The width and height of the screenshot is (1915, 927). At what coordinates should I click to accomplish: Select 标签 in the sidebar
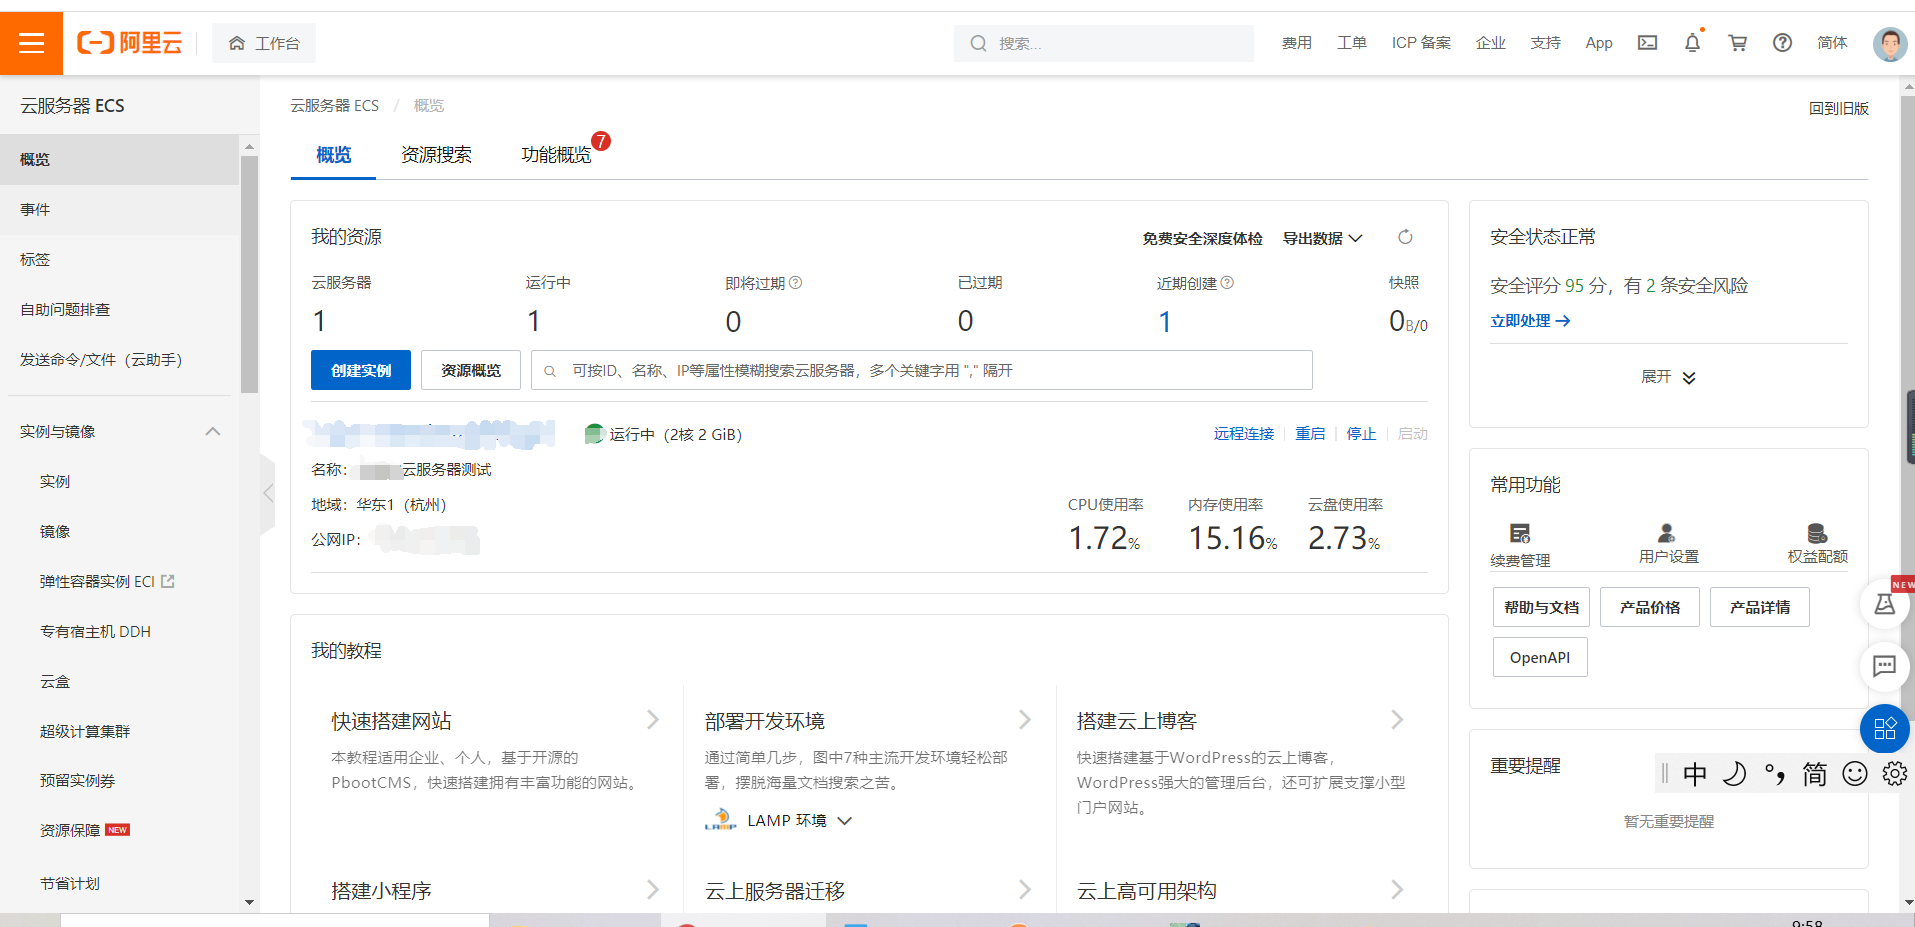120,259
